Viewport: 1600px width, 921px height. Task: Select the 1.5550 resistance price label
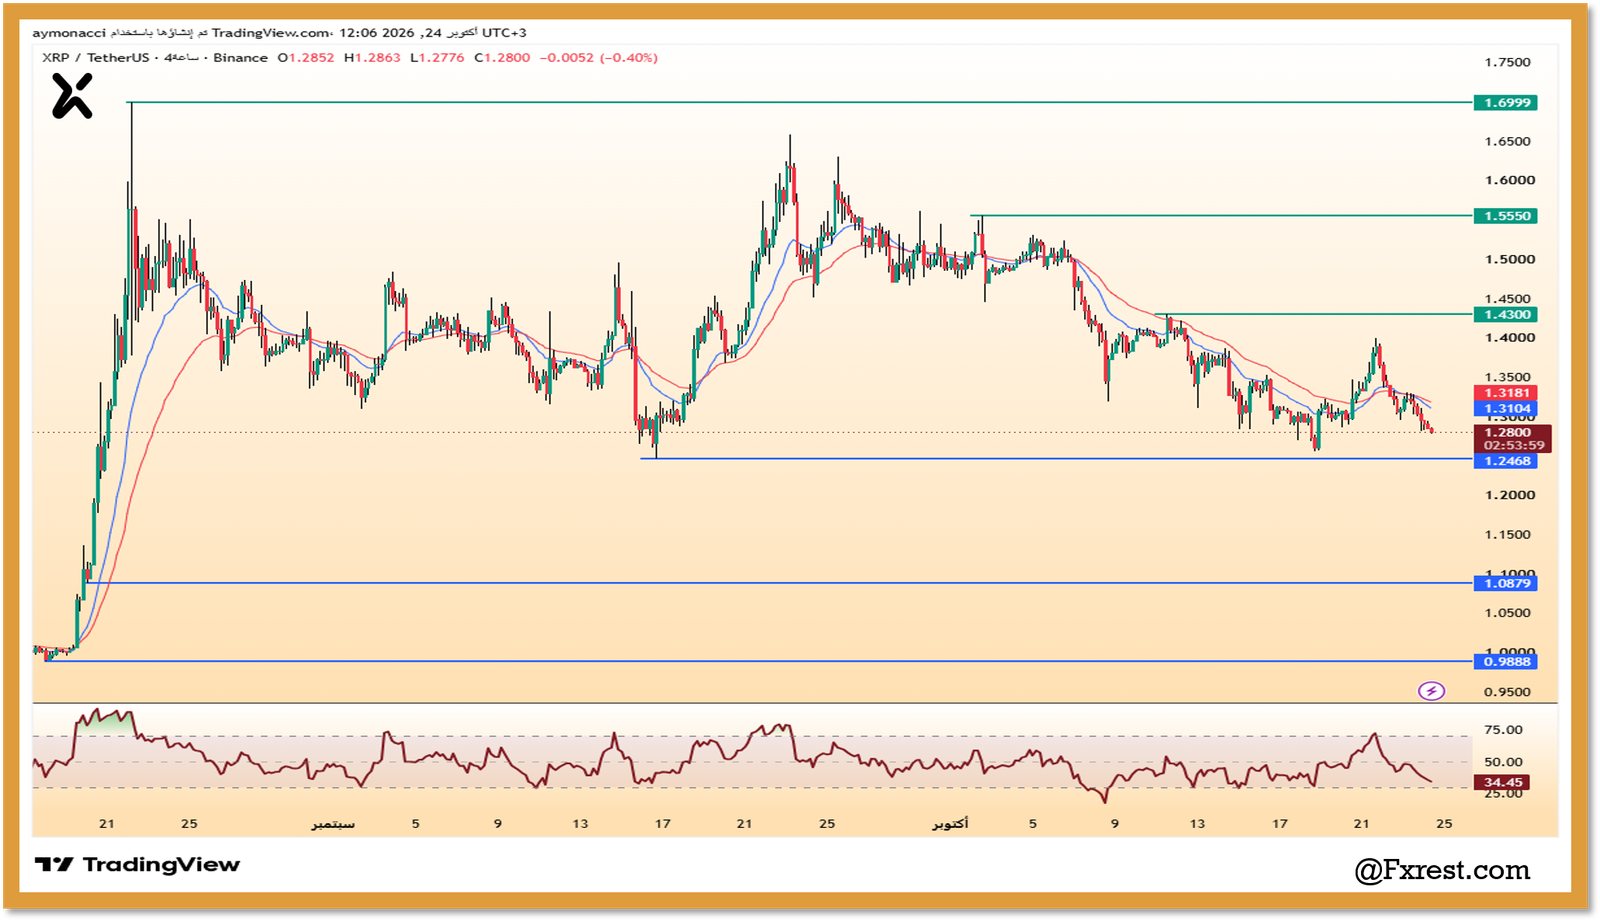click(1505, 216)
